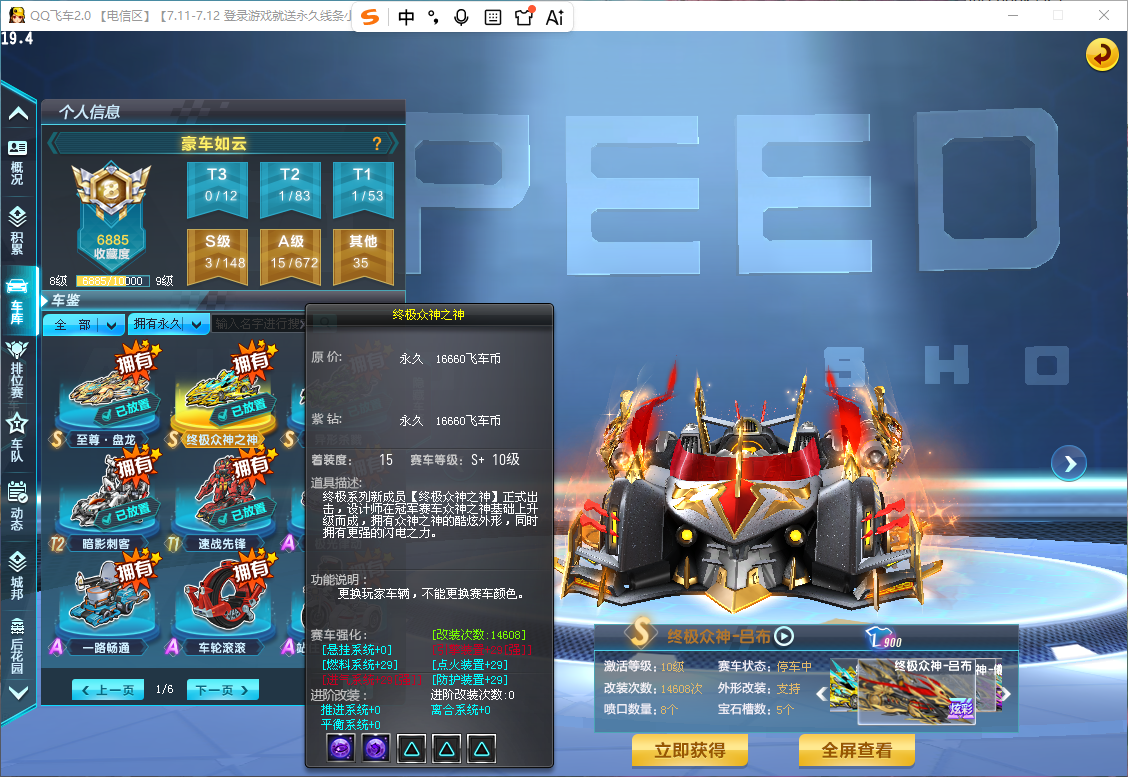Click the question mark help icon
1128x777 pixels.
tap(376, 143)
